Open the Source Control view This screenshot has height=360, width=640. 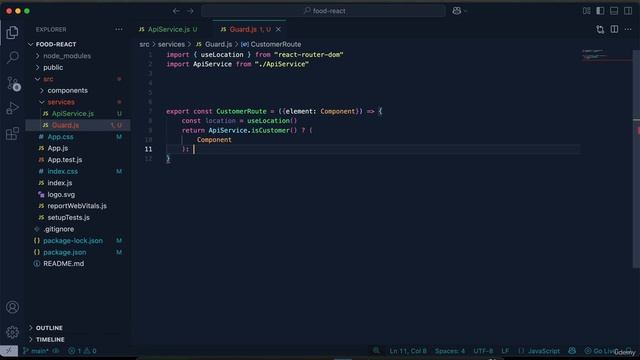13,84
